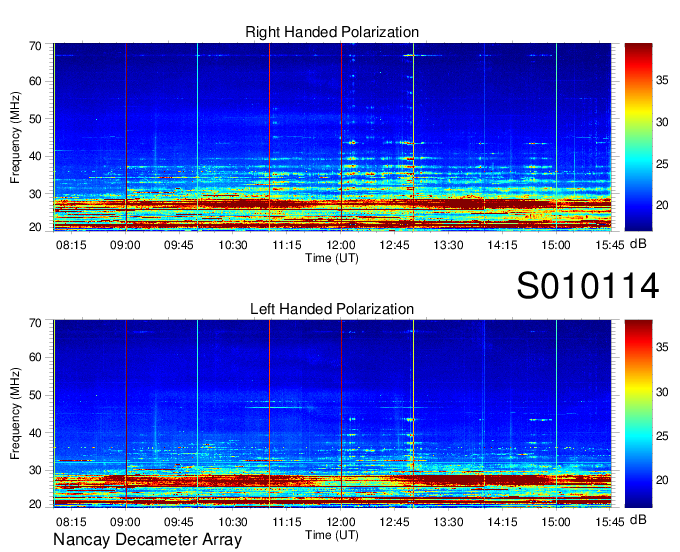The image size is (680, 552).
Task: Click the top plot's 'Time (UT)' label
Action: 332,258
